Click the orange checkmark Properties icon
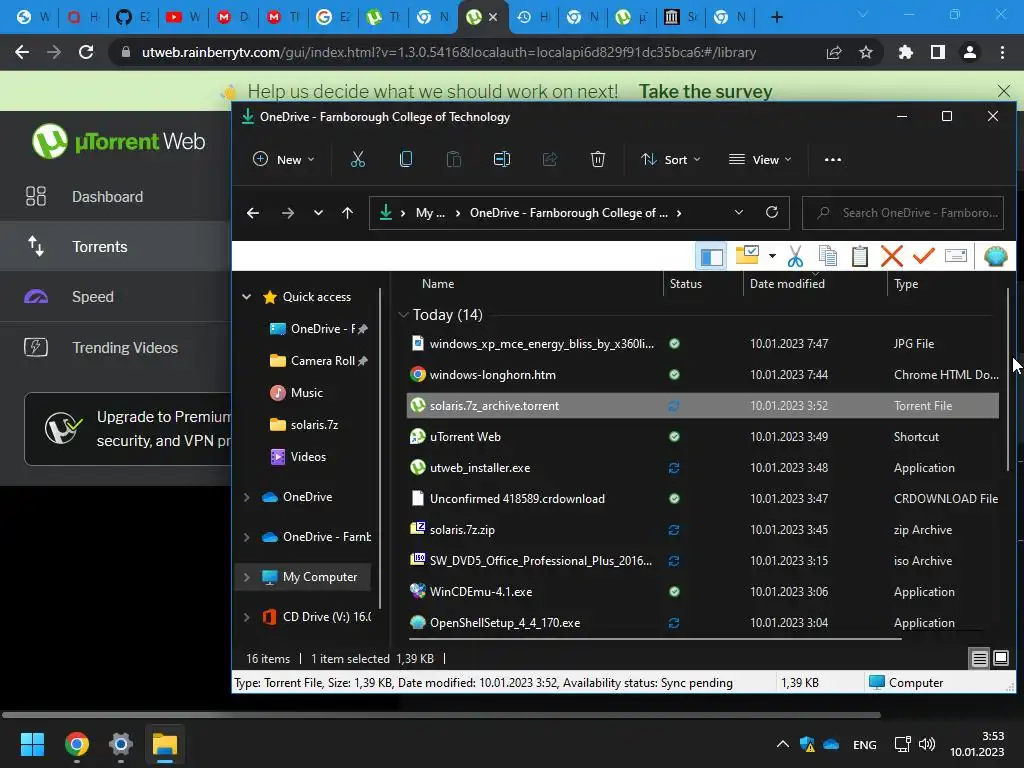 923,255
